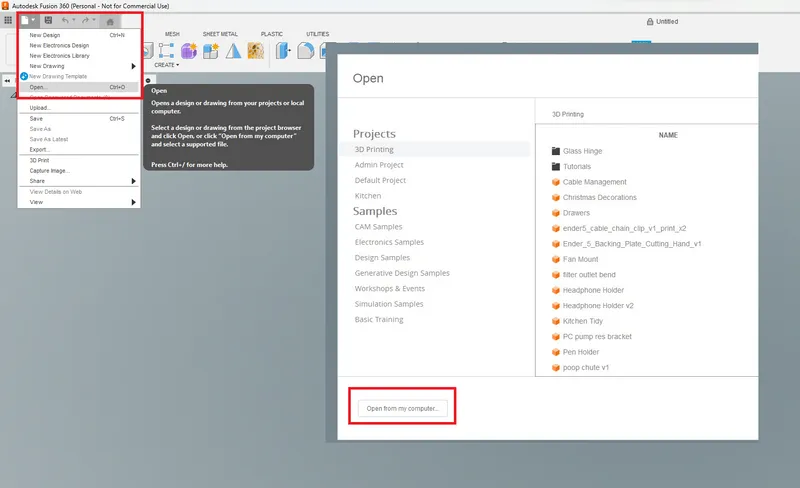This screenshot has height=488, width=800.
Task: Choose Open... from File menu
Action: tap(38, 87)
